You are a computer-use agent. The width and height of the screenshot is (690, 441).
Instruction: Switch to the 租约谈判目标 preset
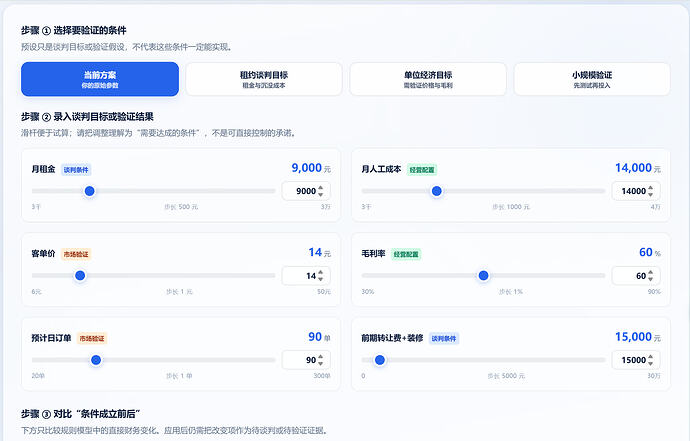pyautogui.click(x=264, y=79)
